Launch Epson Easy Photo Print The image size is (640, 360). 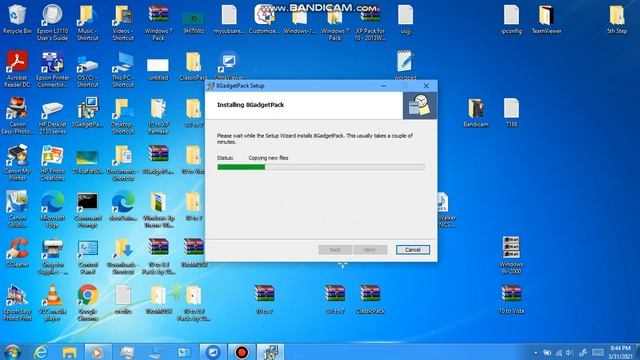[x=17, y=302]
